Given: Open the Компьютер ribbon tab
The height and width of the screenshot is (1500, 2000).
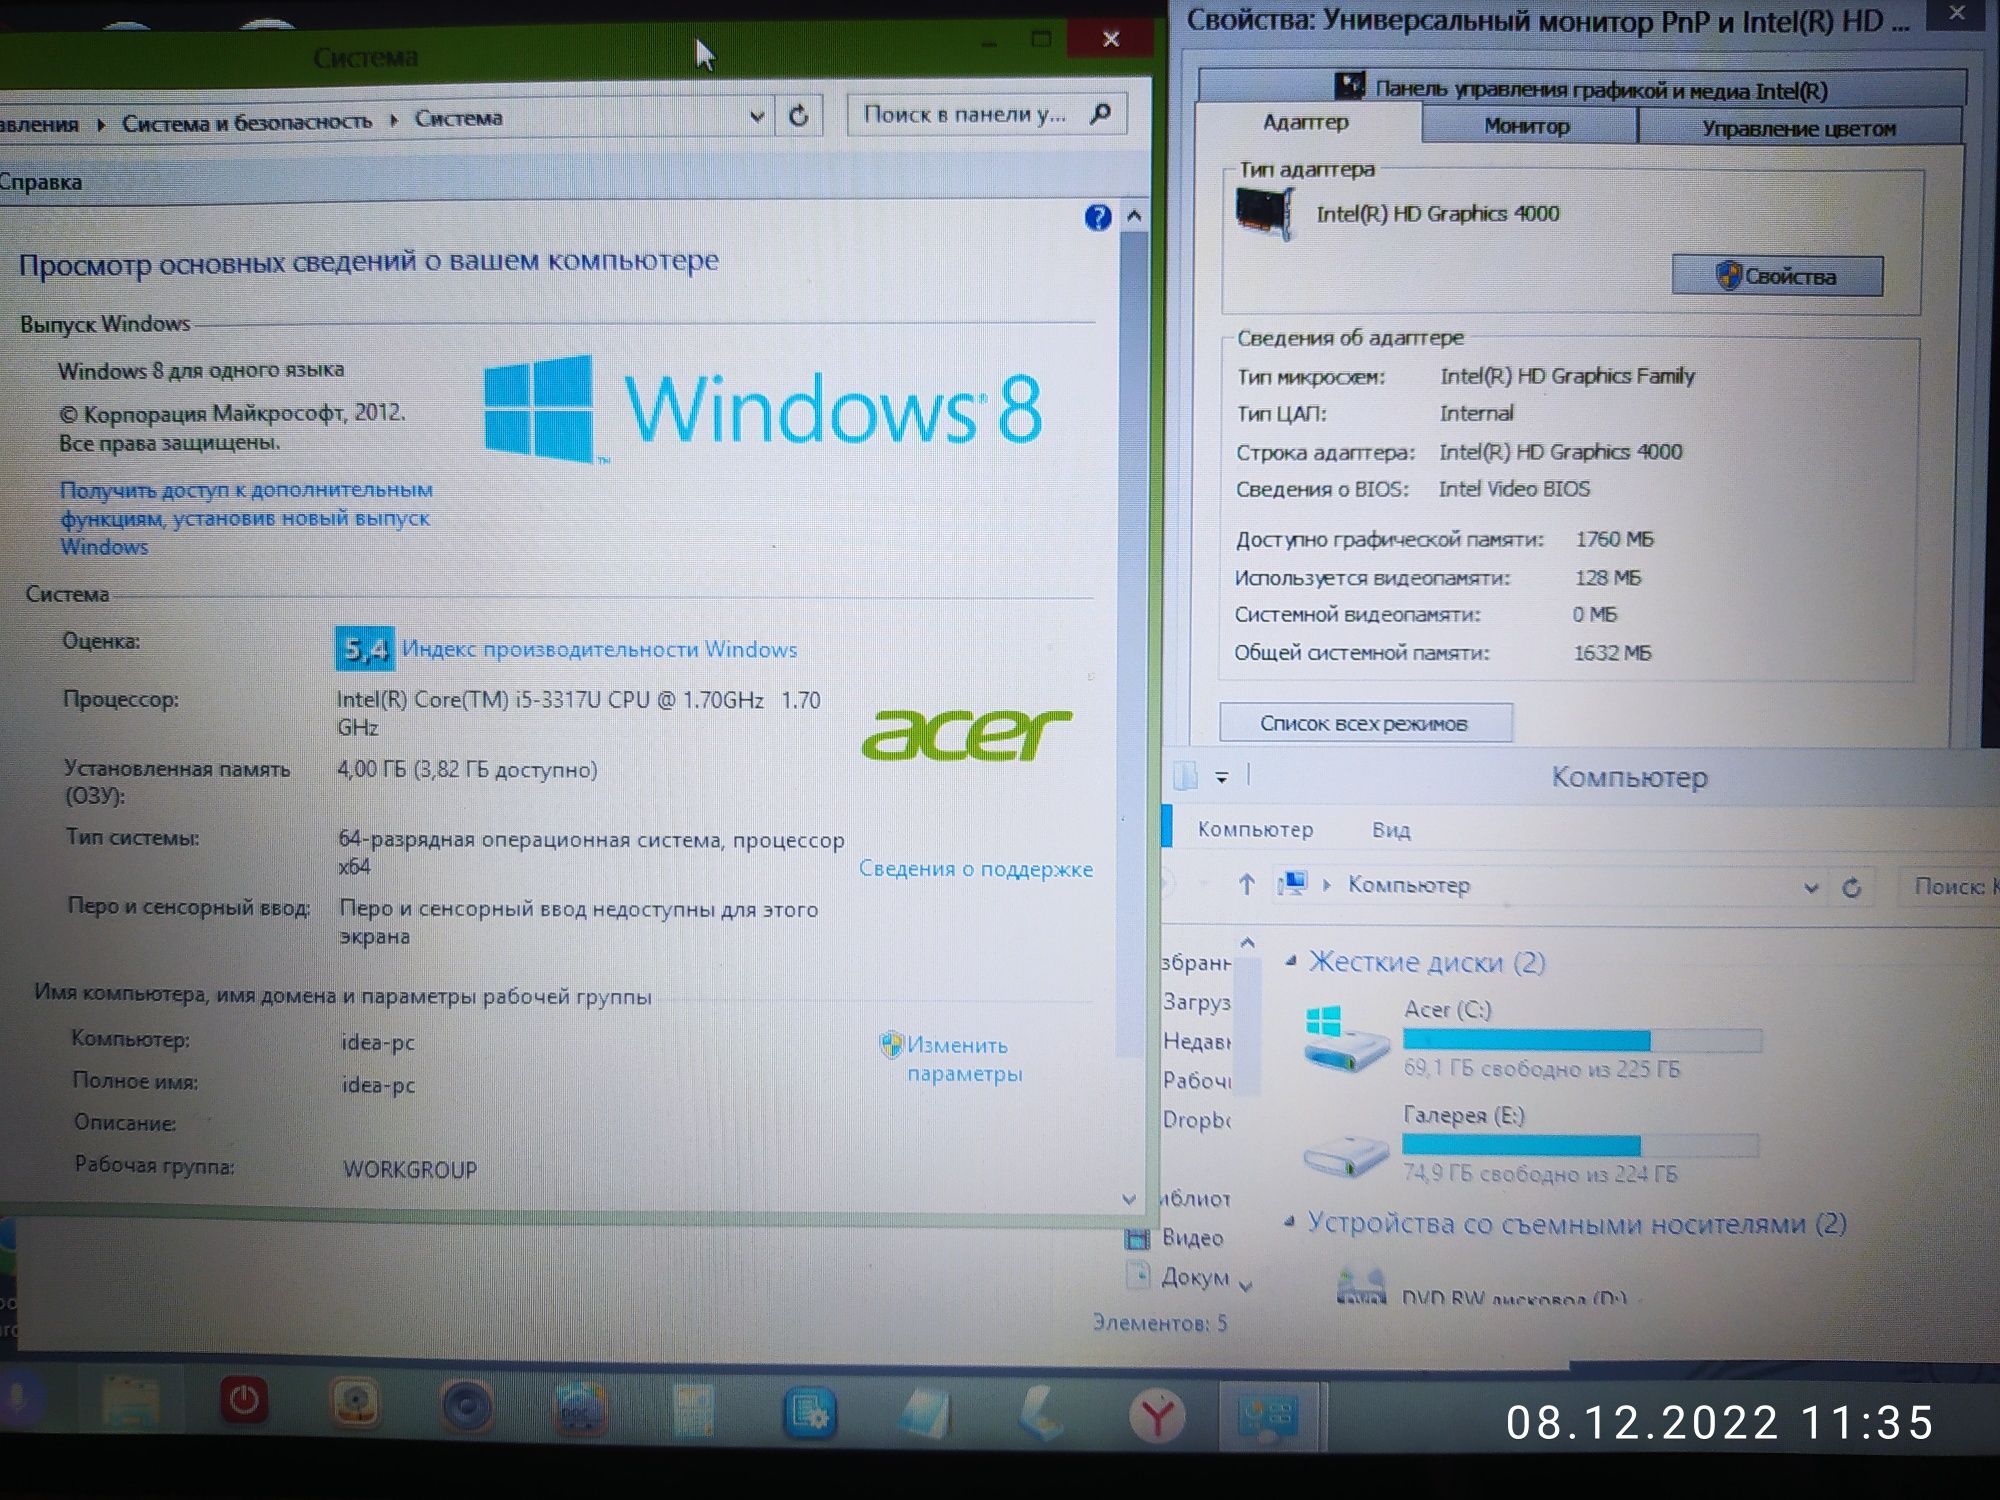Looking at the screenshot, I should (1255, 829).
